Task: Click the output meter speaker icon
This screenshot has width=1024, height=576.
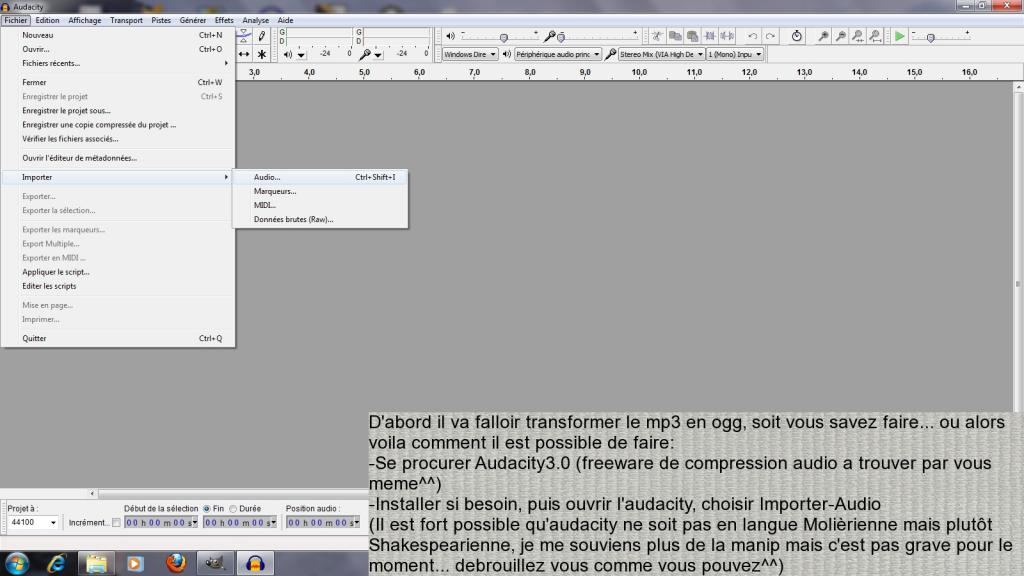Action: point(287,54)
